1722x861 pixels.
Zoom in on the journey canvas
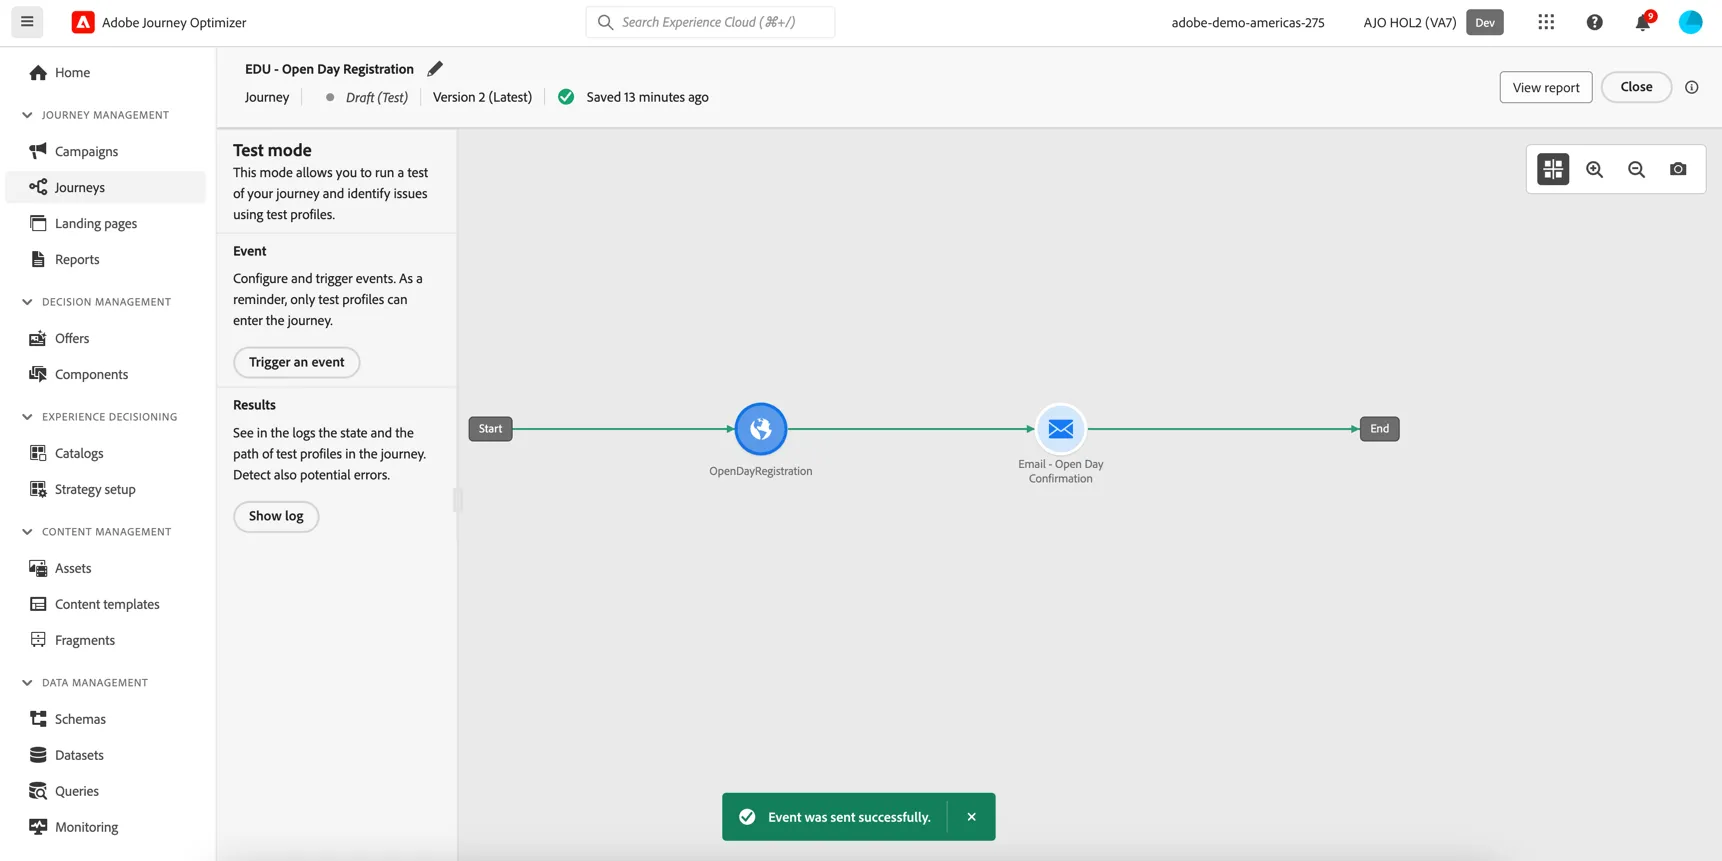pos(1595,169)
